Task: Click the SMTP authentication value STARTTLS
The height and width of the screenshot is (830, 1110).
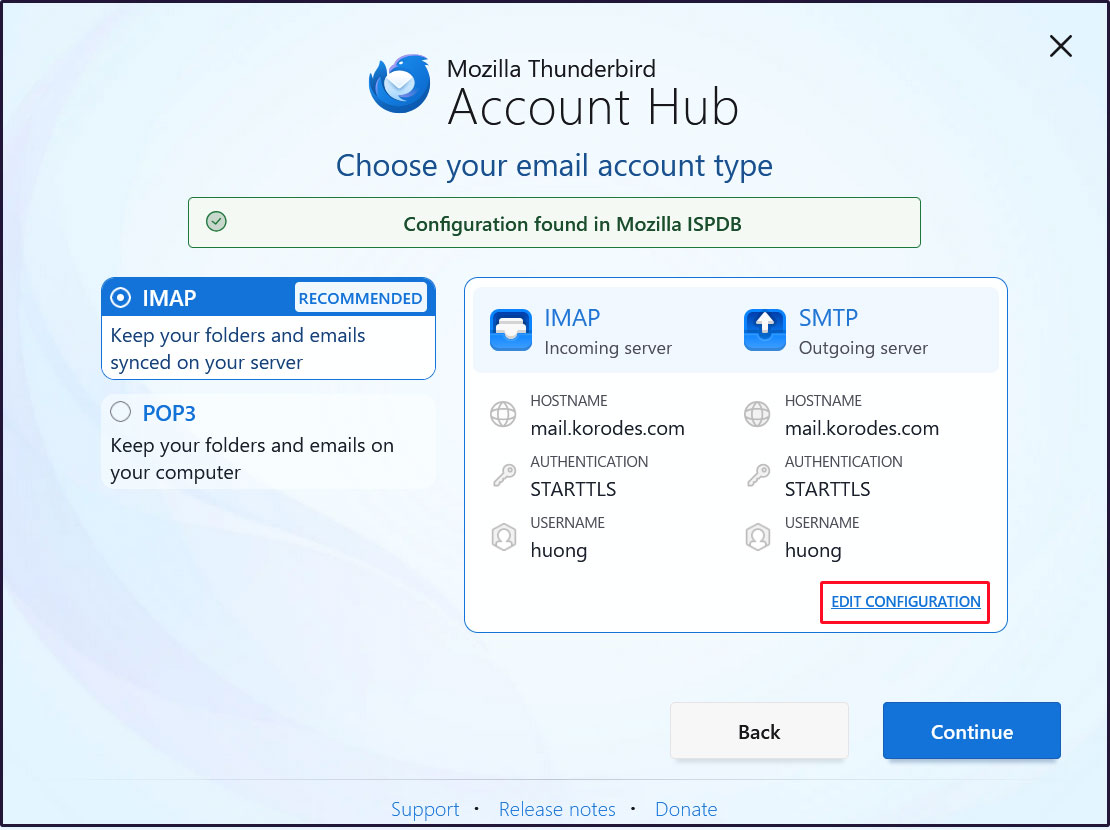Action: pos(828,489)
